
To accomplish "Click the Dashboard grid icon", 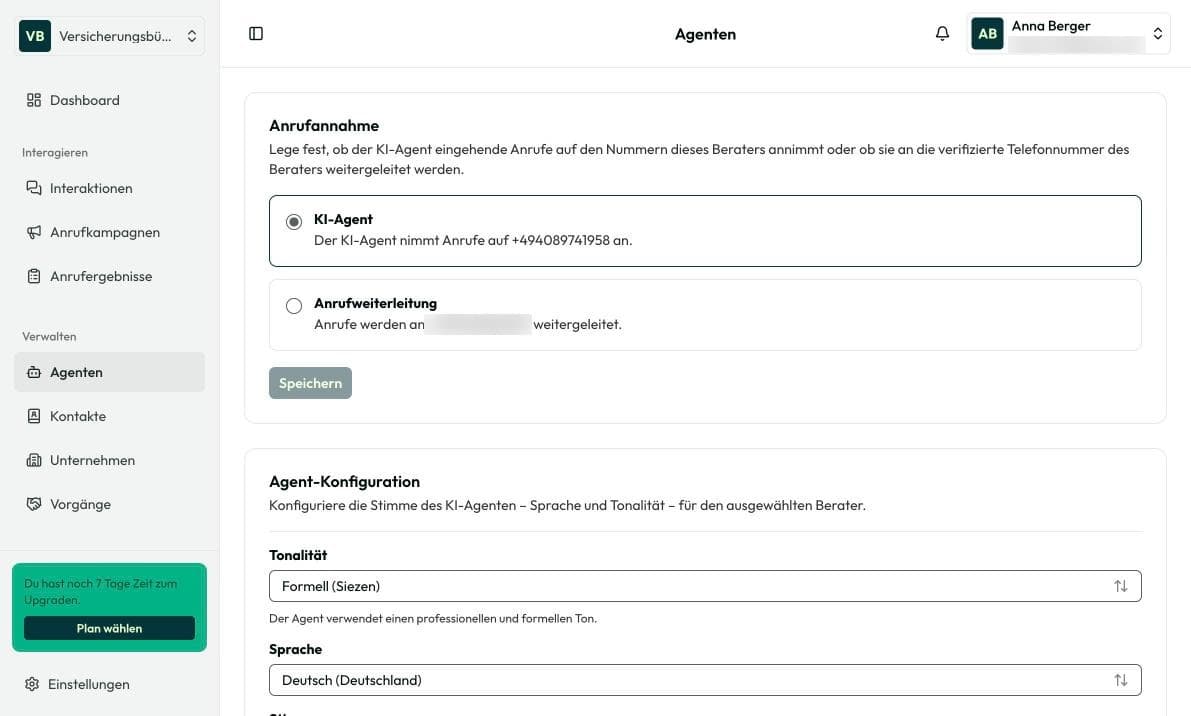I will (x=33, y=100).
